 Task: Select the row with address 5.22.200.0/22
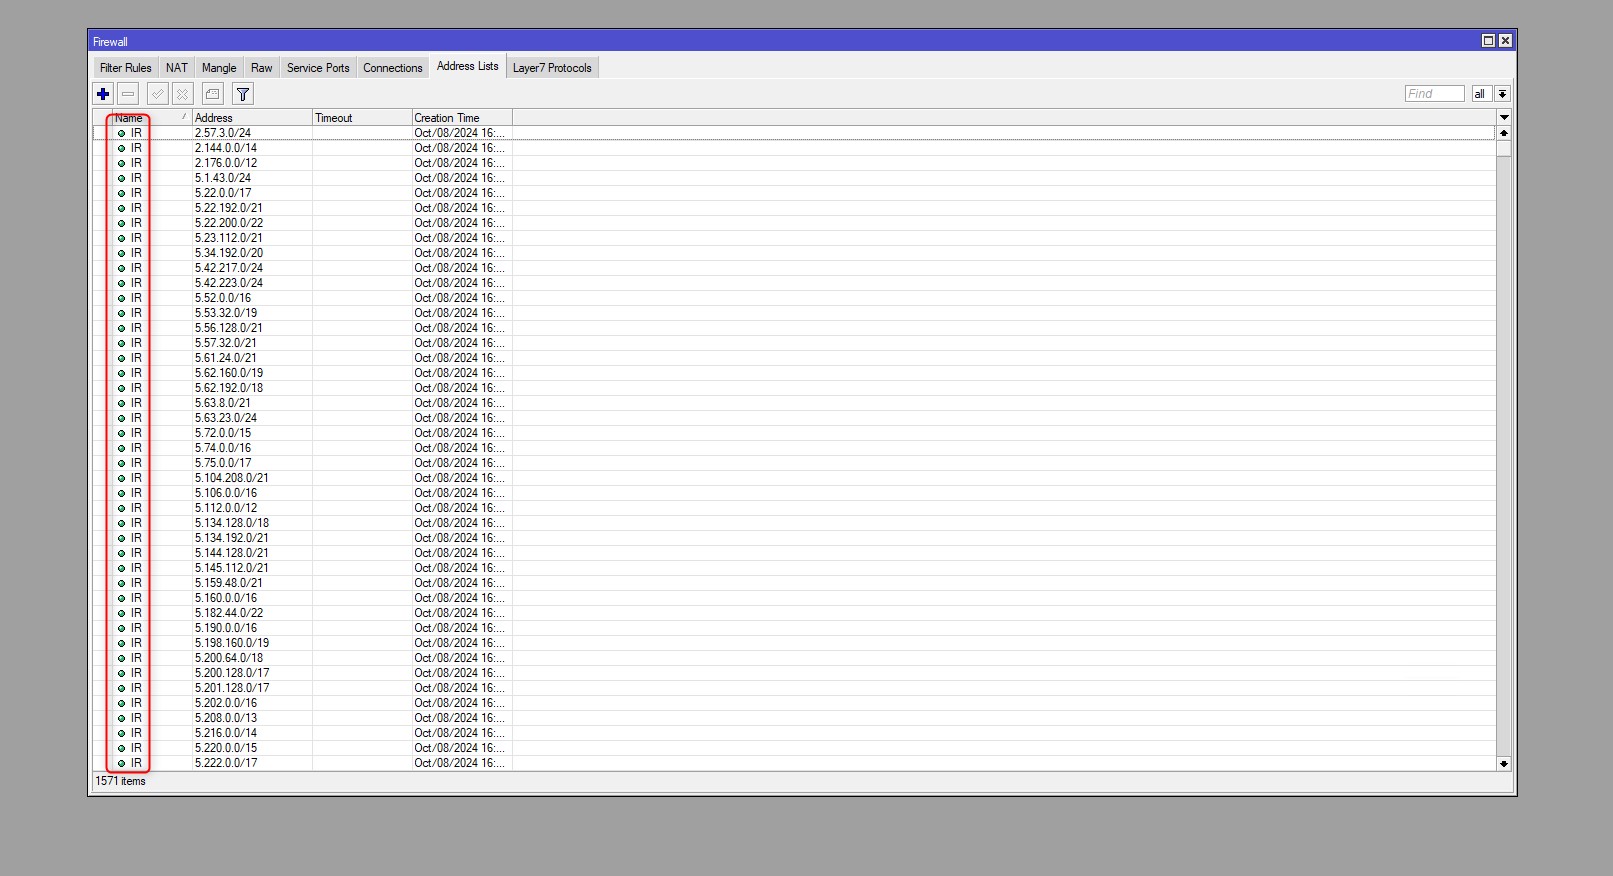[795, 223]
